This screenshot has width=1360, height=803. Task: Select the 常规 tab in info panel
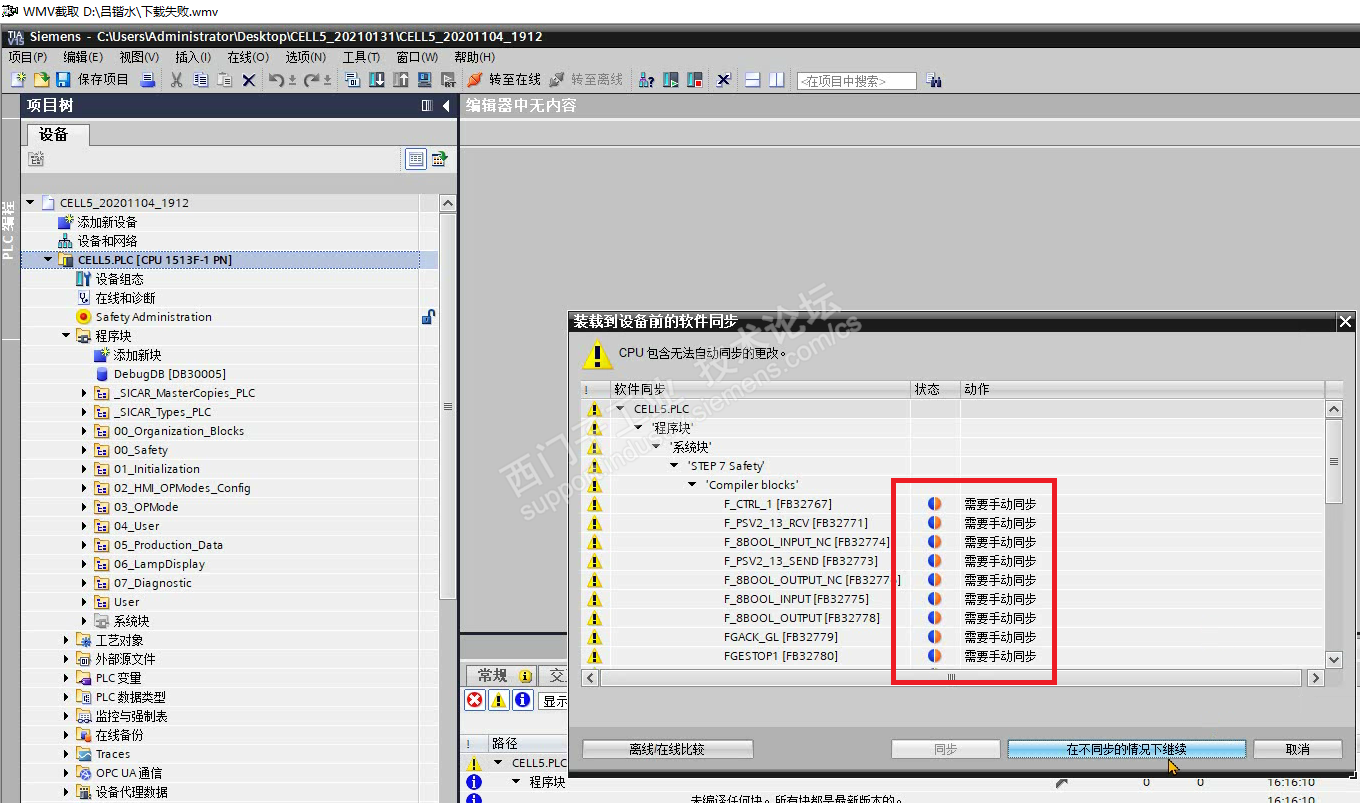tap(499, 676)
